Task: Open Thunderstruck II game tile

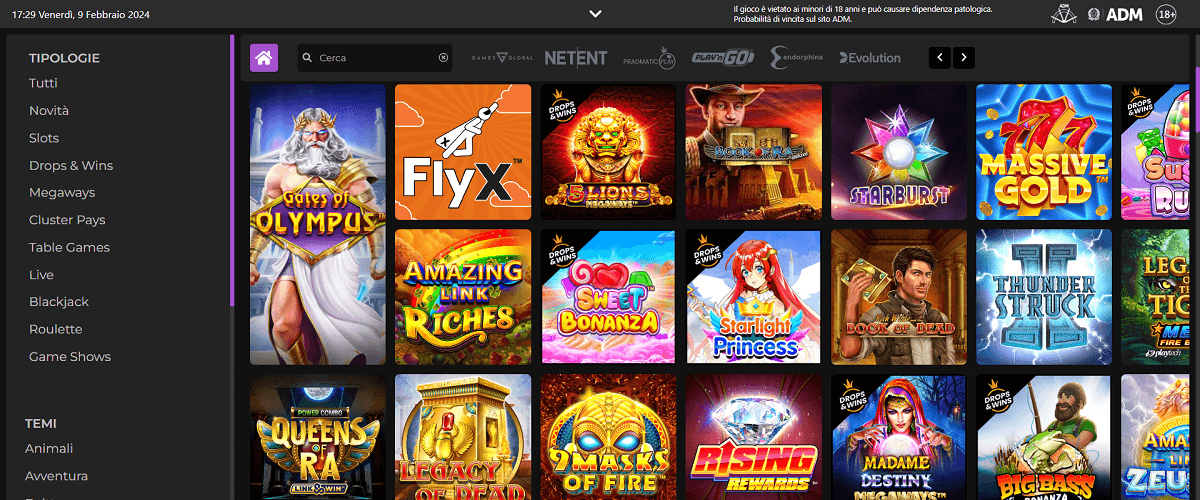Action: pos(1044,297)
